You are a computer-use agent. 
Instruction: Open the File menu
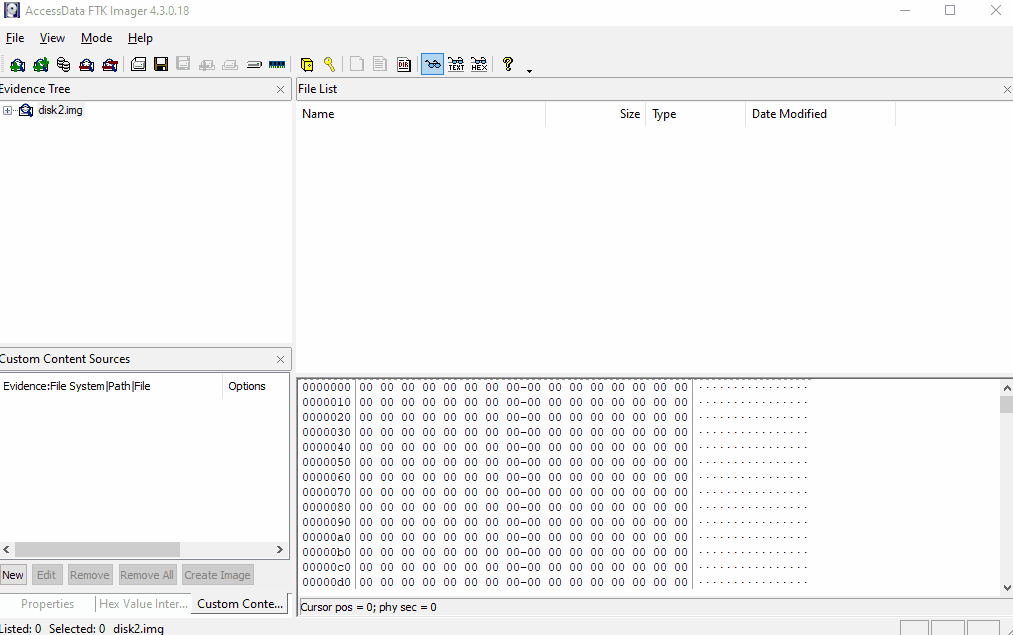15,38
